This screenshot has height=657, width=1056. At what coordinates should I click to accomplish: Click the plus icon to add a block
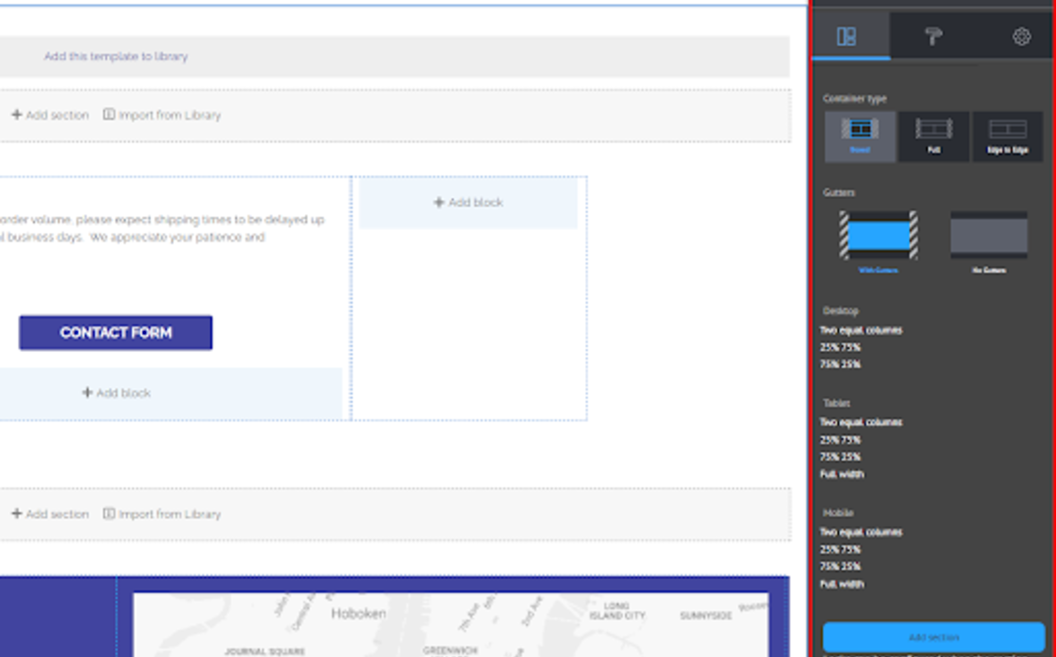tap(438, 202)
